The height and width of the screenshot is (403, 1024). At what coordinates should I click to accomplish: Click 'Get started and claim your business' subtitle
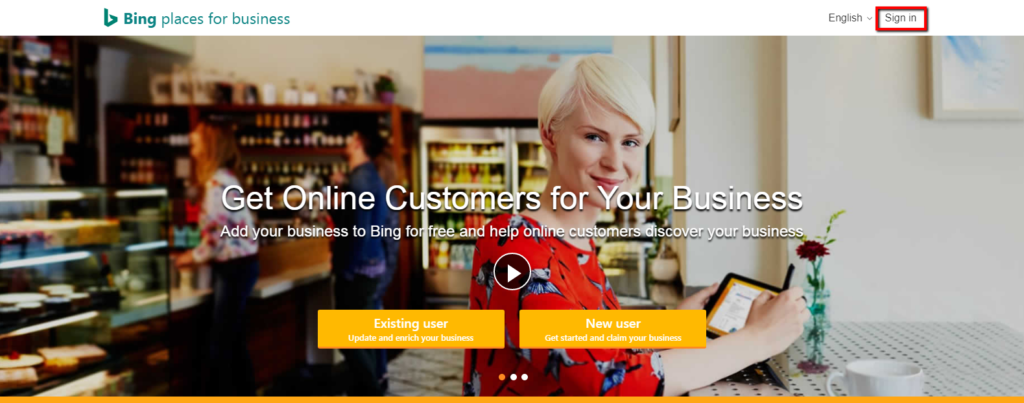pos(613,338)
